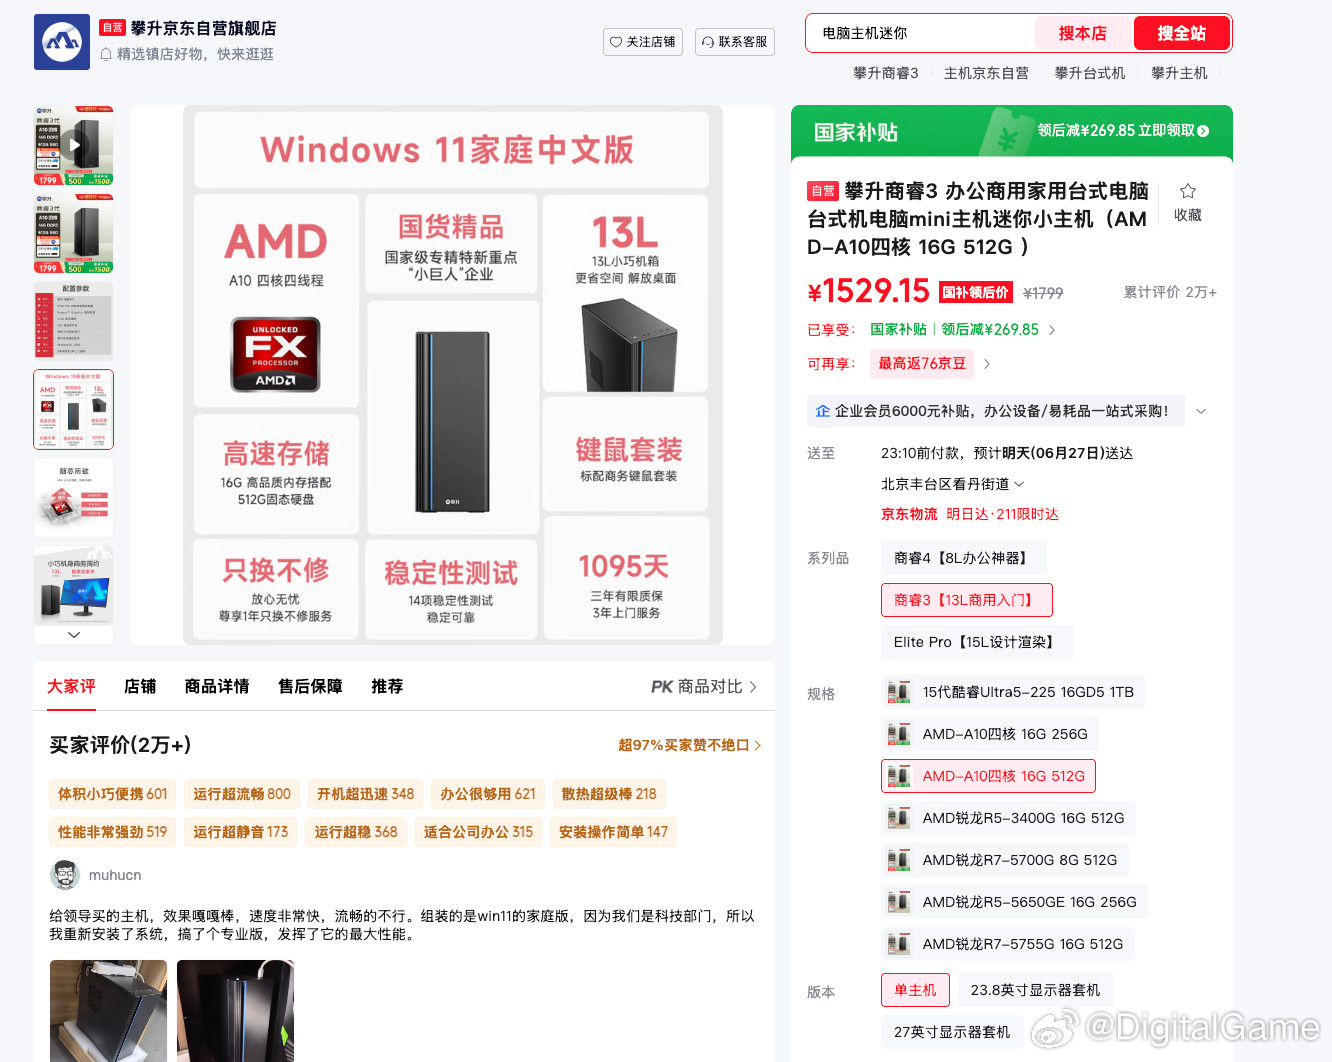Select series 商睿3【13L商用入门】

click(x=966, y=600)
